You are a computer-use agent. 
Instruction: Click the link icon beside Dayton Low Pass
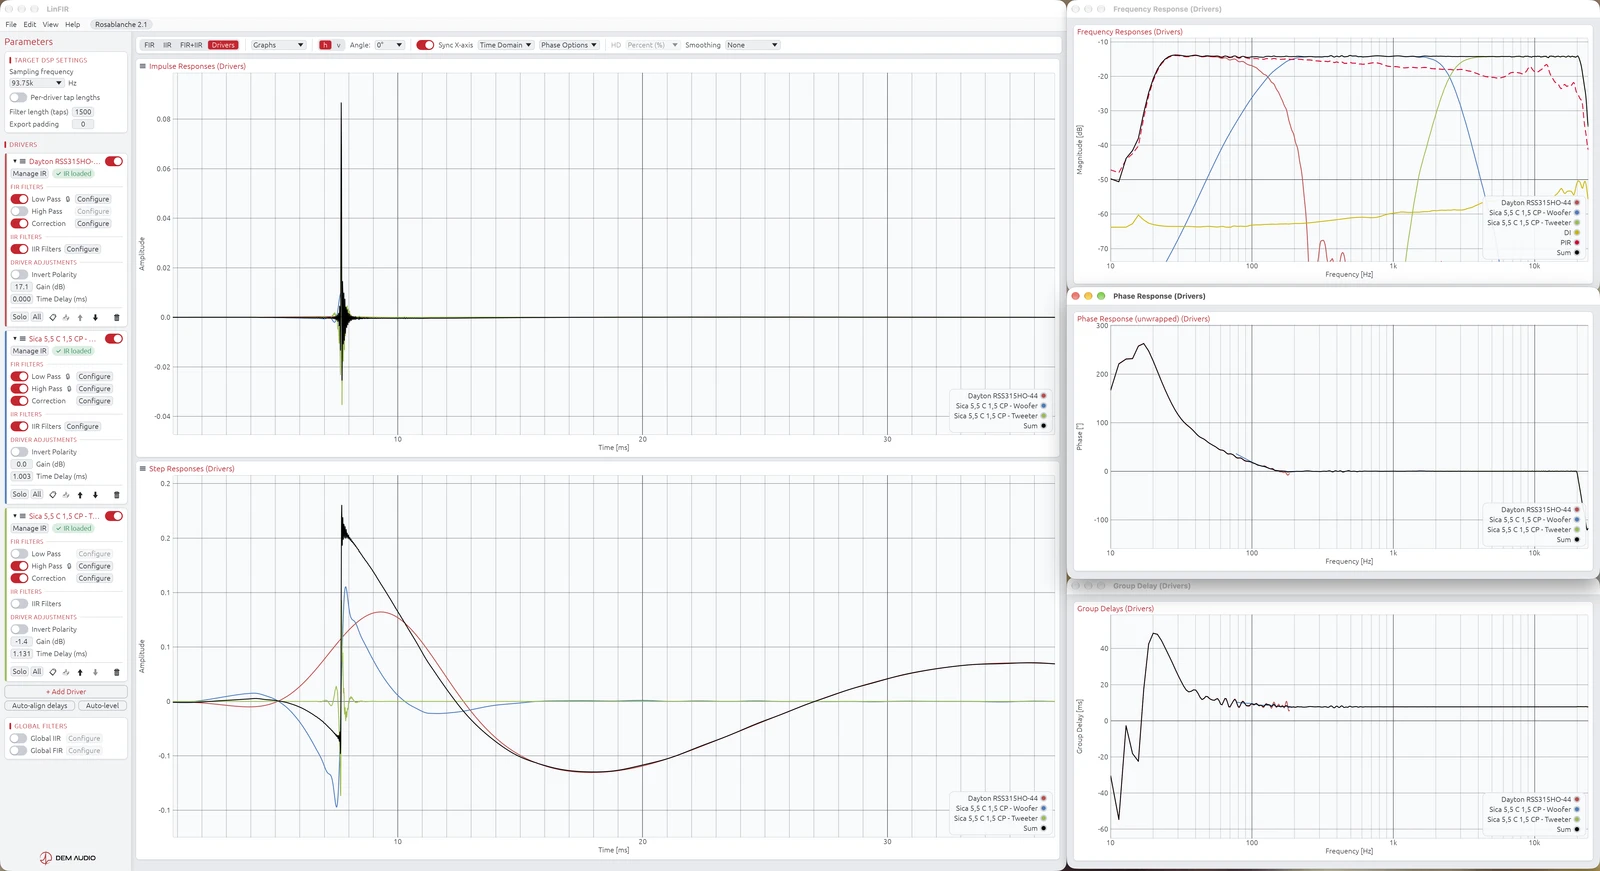[x=68, y=199]
